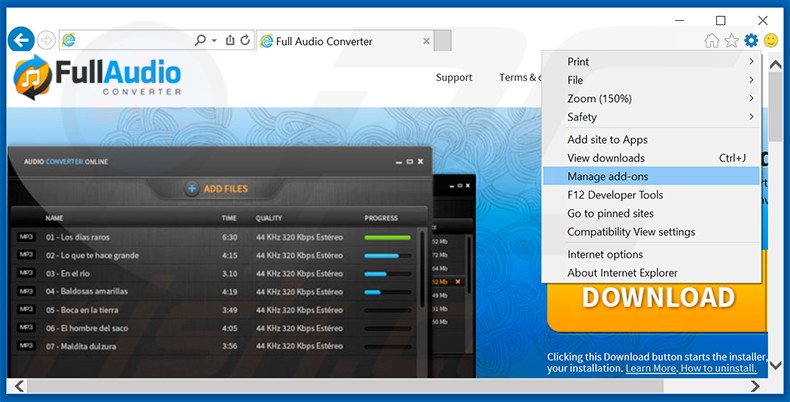Open the address bar search dropdown arrow
Screen dimensions: 790x402
pos(214,40)
